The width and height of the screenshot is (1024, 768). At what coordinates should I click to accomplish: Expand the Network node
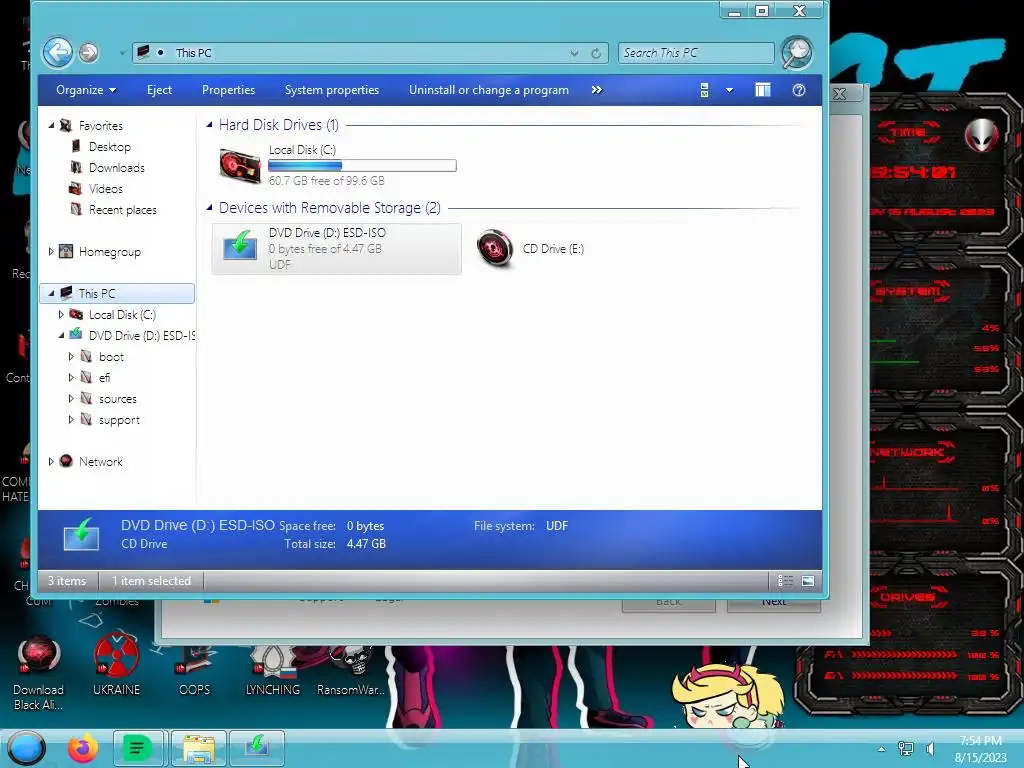click(x=51, y=462)
